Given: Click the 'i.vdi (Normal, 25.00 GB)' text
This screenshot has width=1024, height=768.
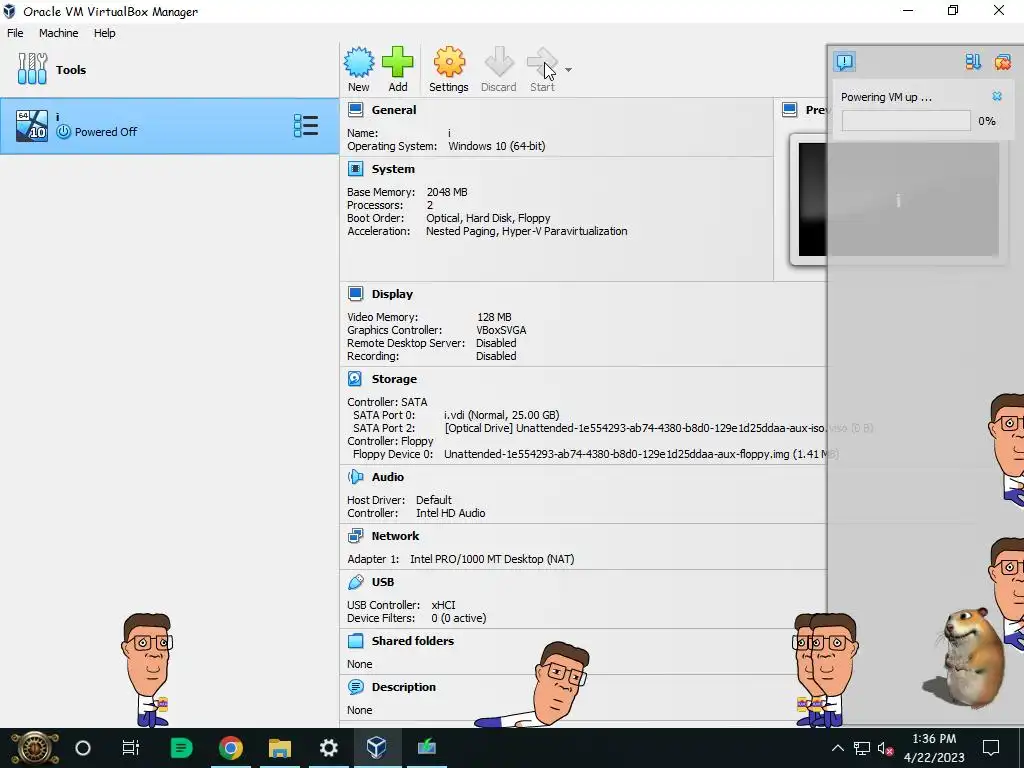Looking at the screenshot, I should [502, 415].
